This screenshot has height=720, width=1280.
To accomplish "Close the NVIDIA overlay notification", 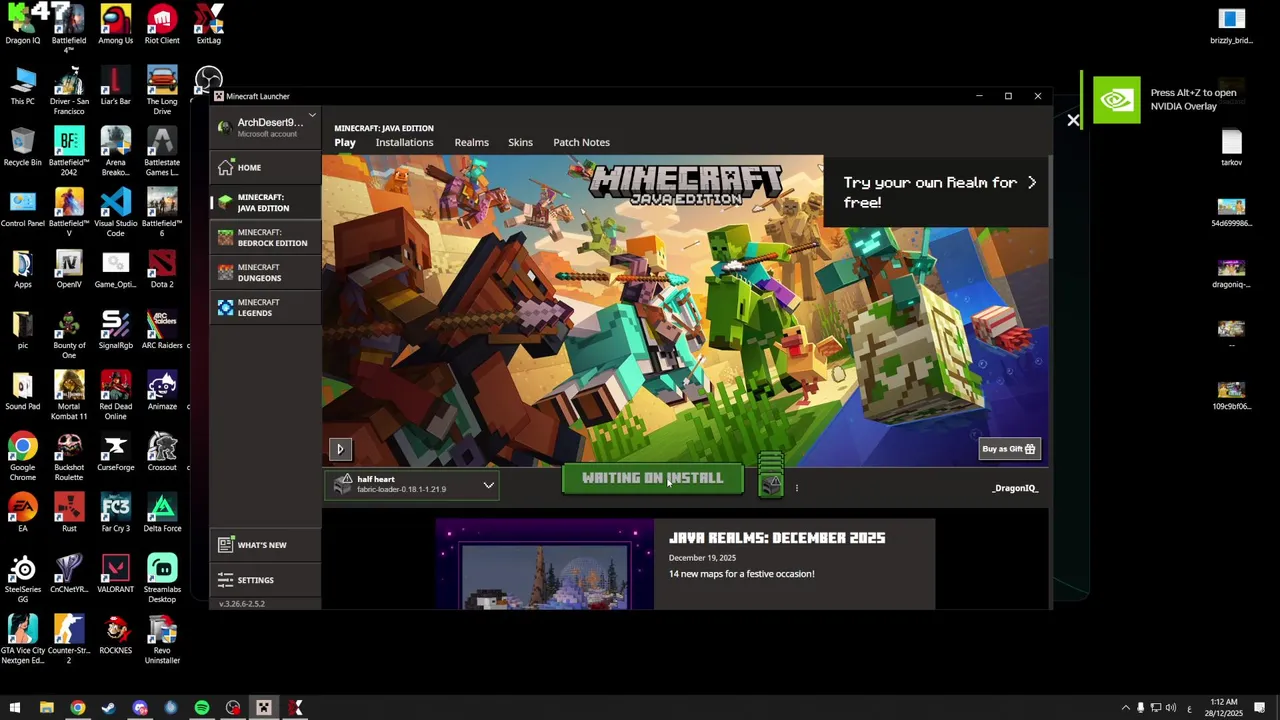I will 1073,120.
